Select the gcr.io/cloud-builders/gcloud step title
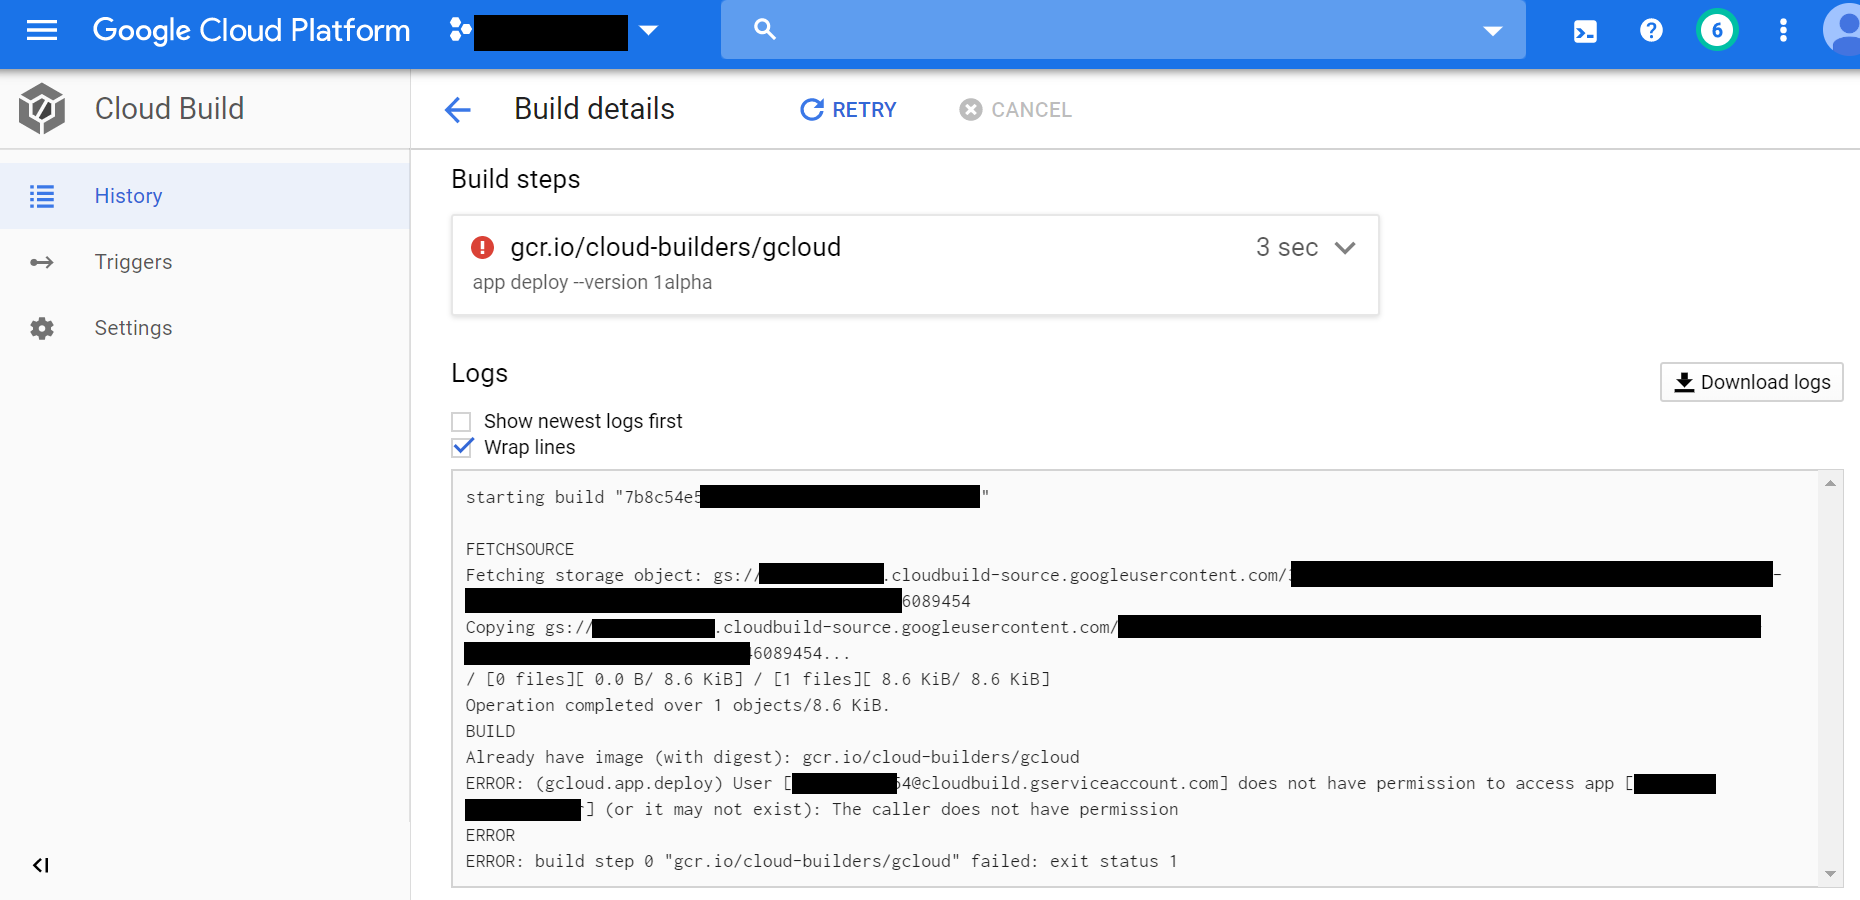 point(675,247)
